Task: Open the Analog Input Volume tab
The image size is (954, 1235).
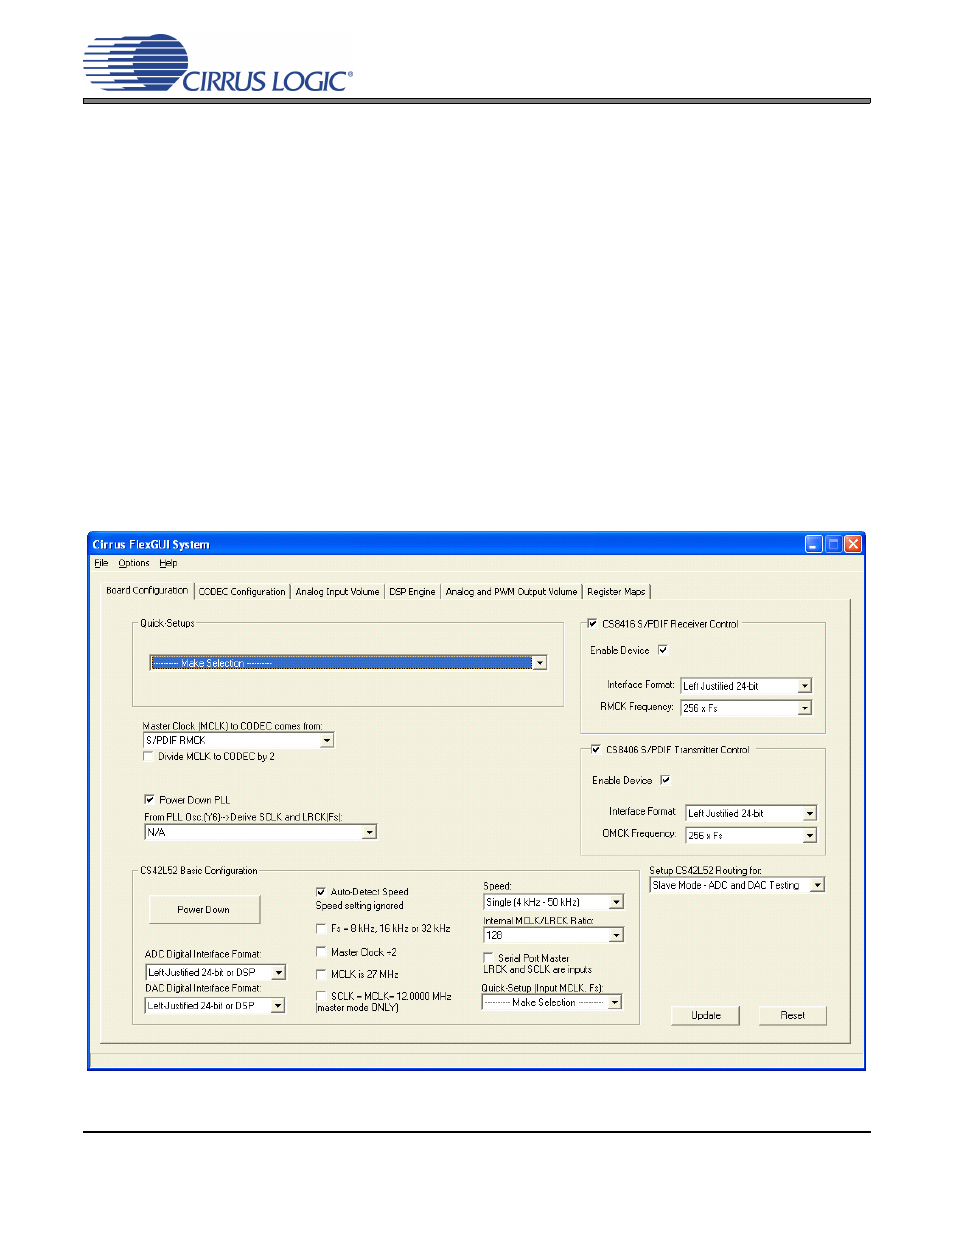Action: [x=337, y=592]
